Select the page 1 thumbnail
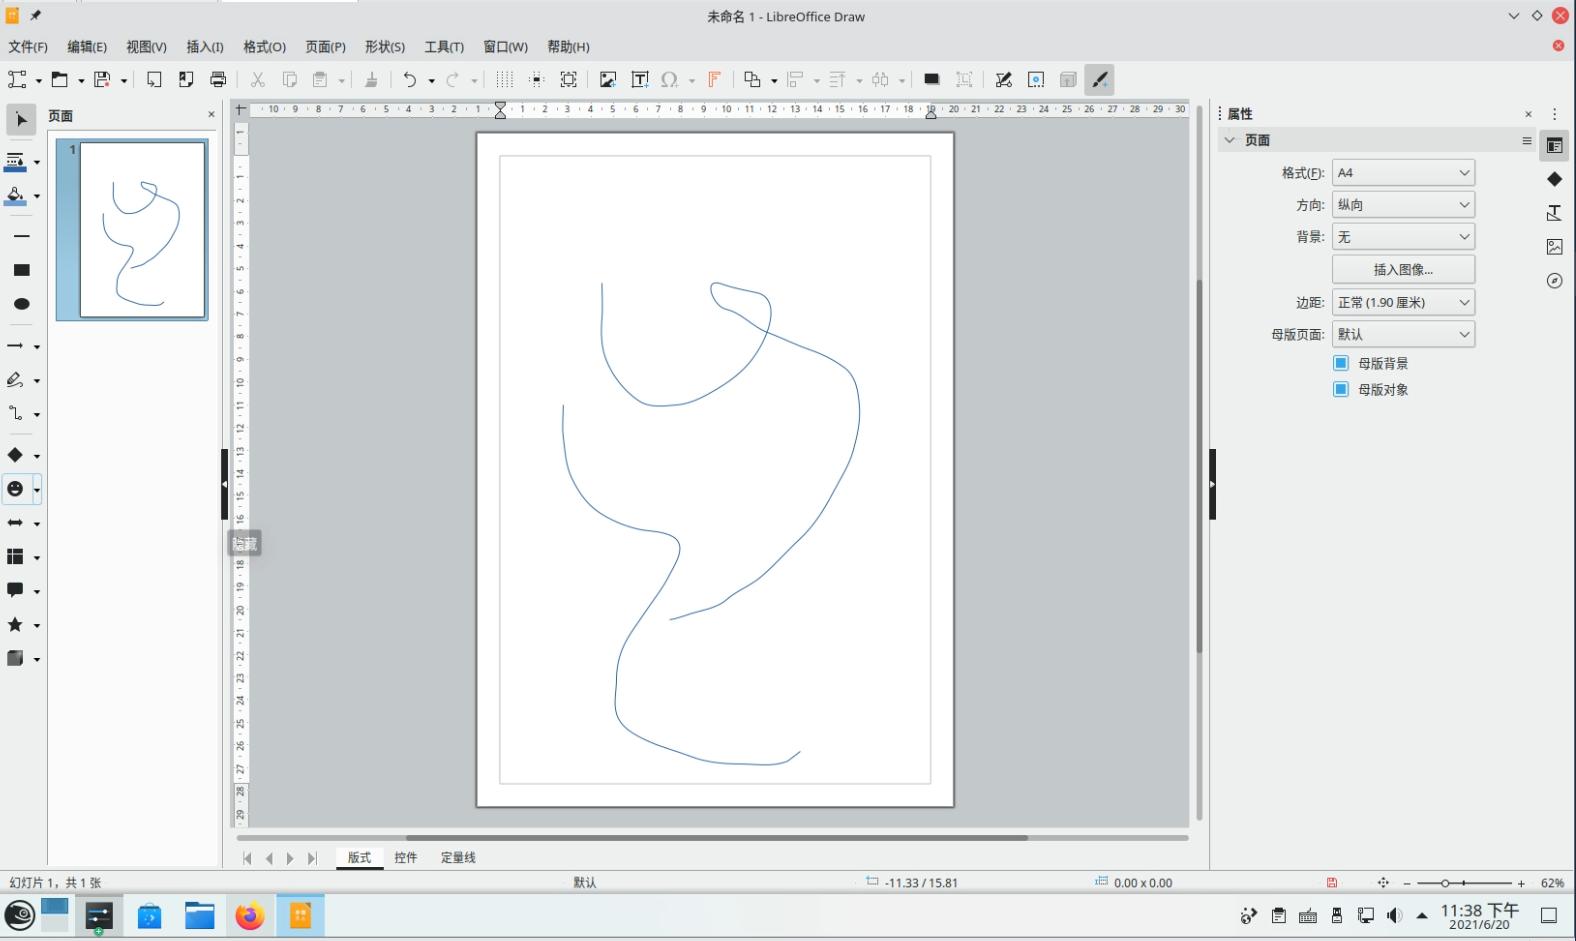The width and height of the screenshot is (1576, 941). (142, 230)
